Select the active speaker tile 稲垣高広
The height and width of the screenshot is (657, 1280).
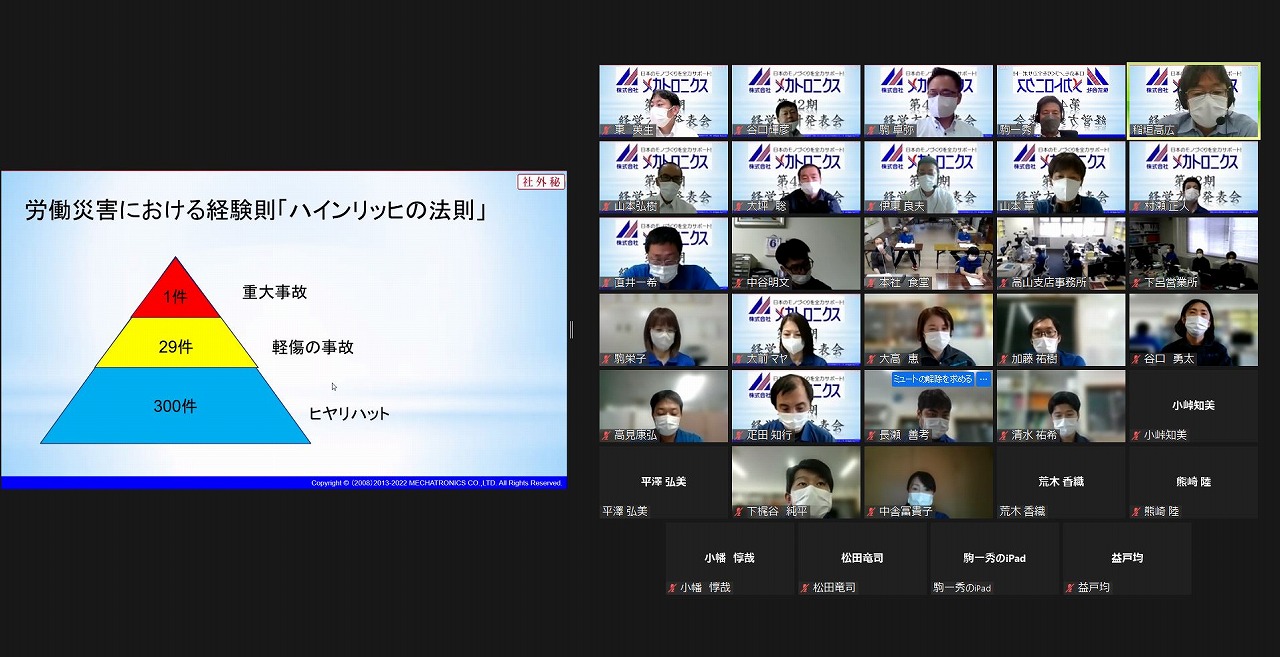(x=1193, y=101)
